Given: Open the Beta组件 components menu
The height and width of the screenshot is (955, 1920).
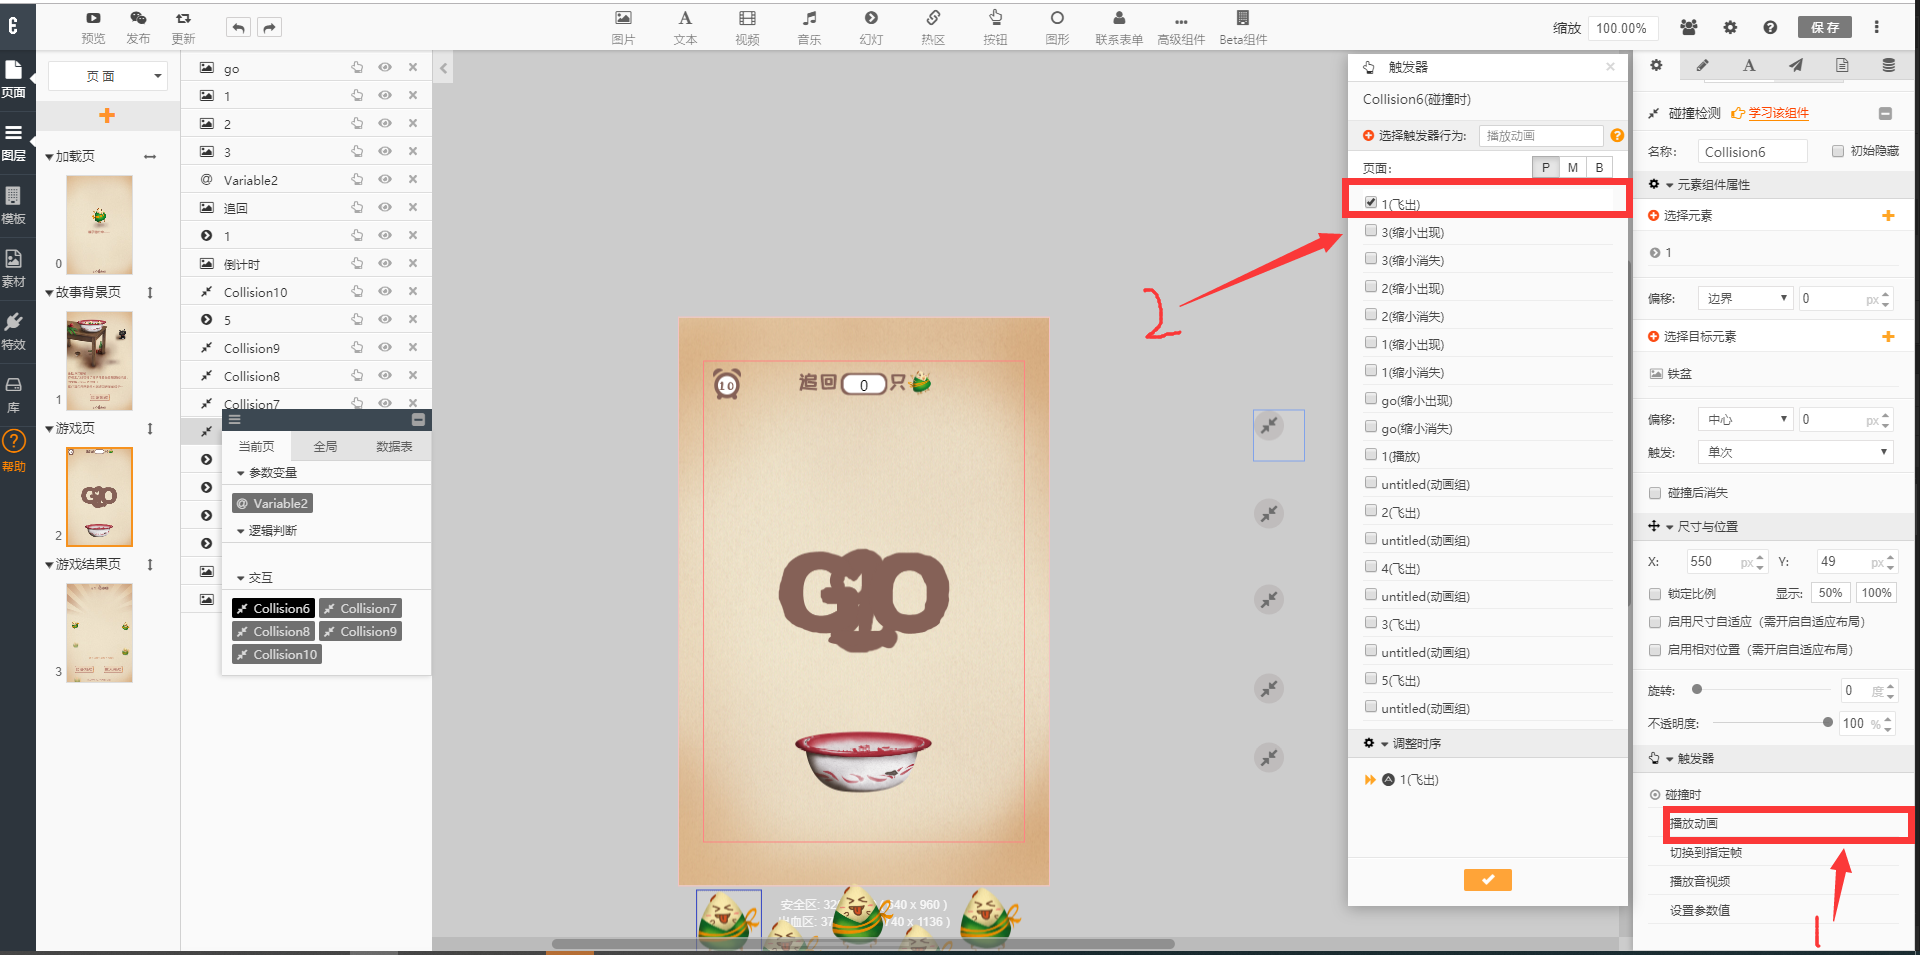Looking at the screenshot, I should tap(1243, 27).
